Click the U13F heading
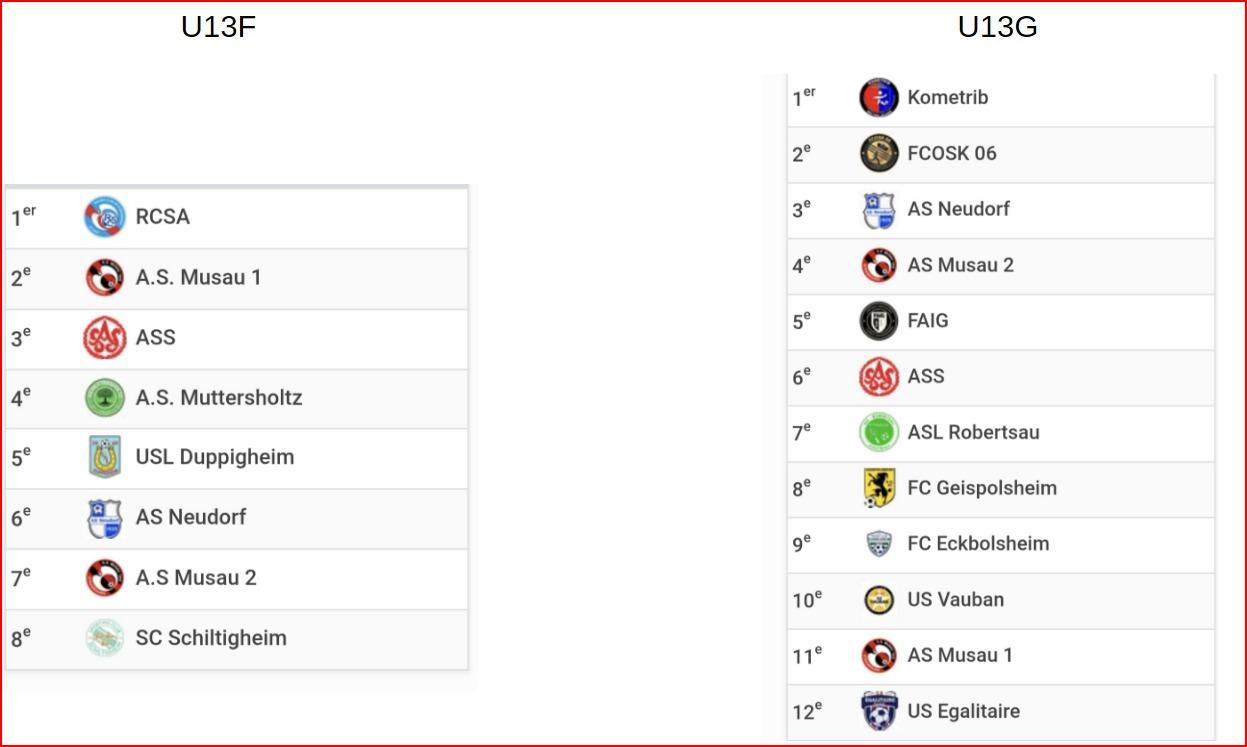 coord(218,27)
